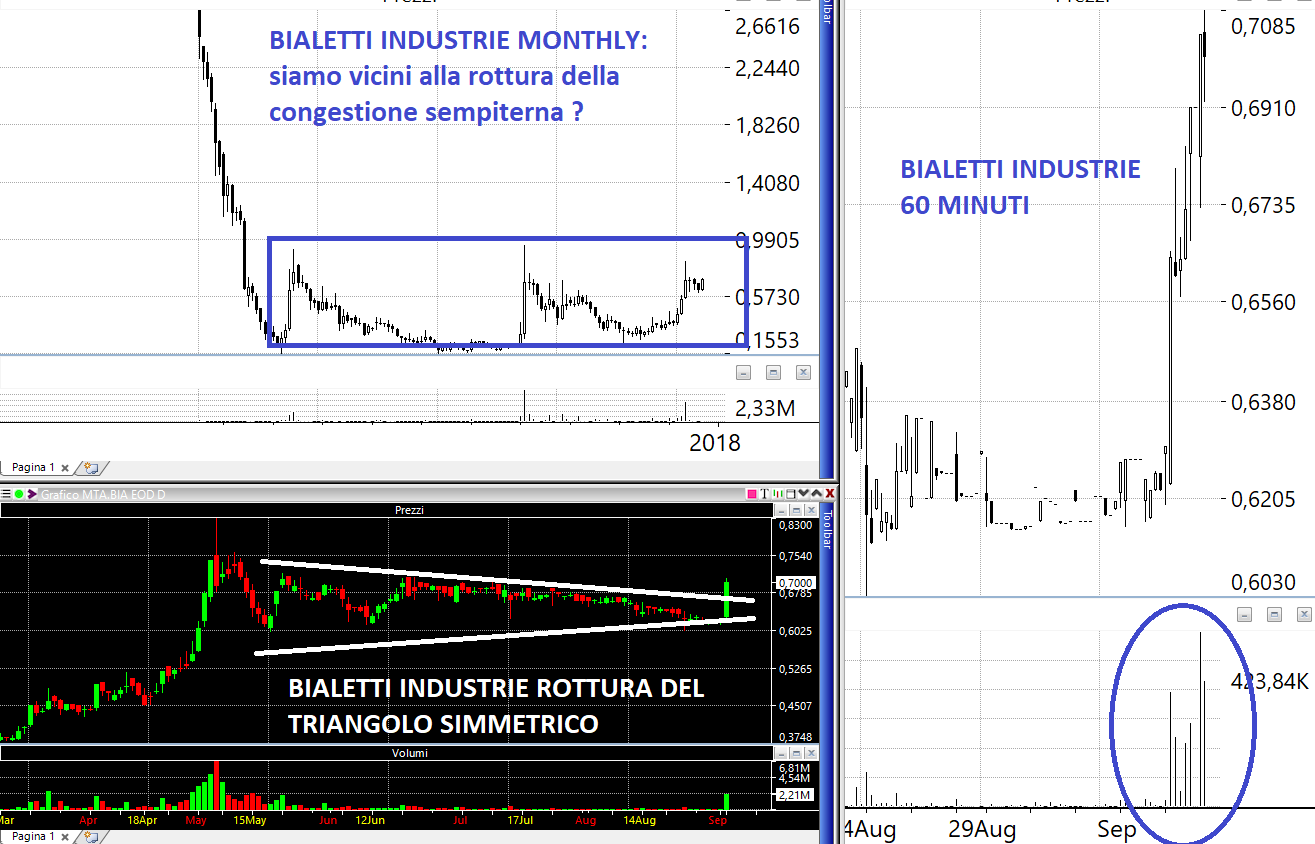Close the monthly chart volume panel
Image resolution: width=1315 pixels, height=844 pixels.
(803, 372)
